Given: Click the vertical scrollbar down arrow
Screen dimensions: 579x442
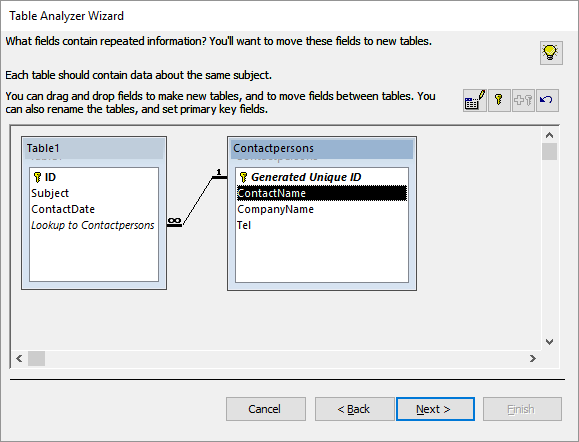Looking at the screenshot, I should [x=549, y=342].
